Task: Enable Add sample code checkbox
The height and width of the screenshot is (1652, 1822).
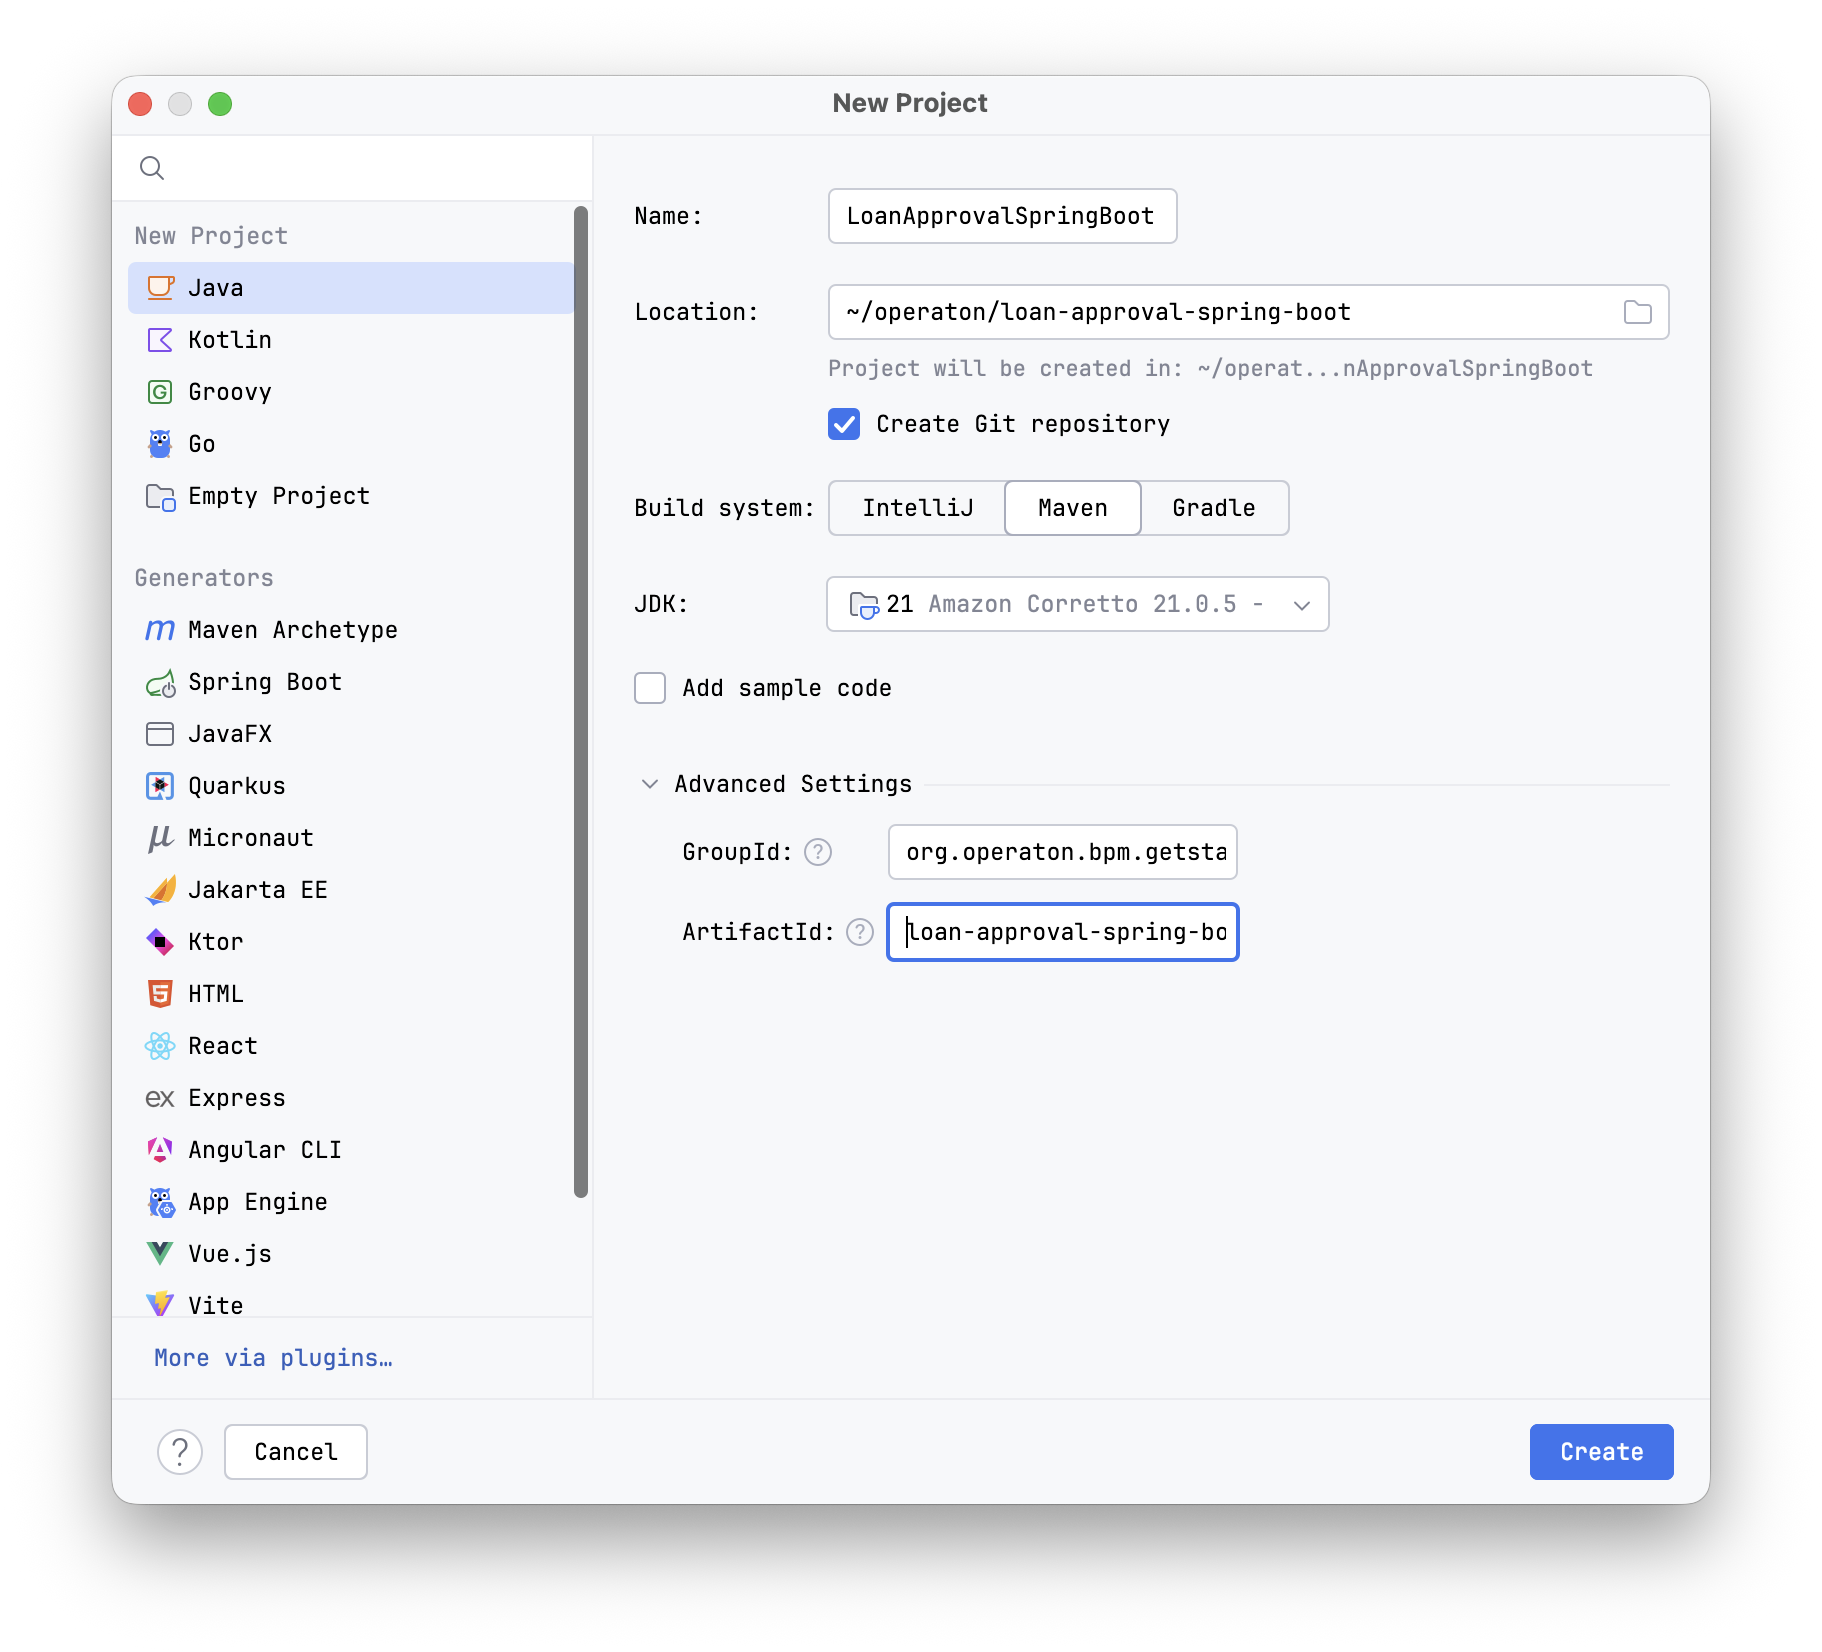Action: 650,688
